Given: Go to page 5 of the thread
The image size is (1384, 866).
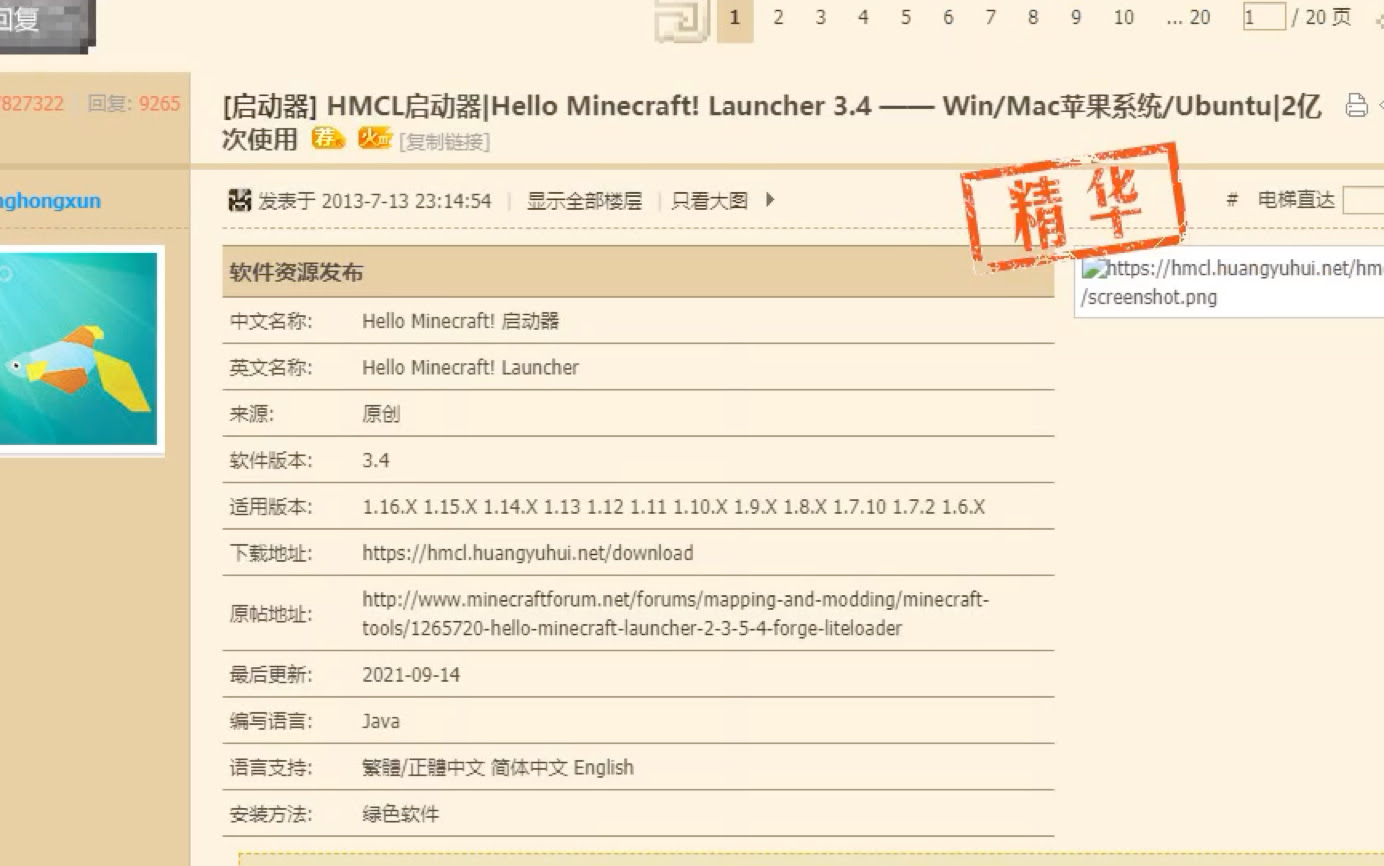Looking at the screenshot, I should pyautogui.click(x=905, y=18).
